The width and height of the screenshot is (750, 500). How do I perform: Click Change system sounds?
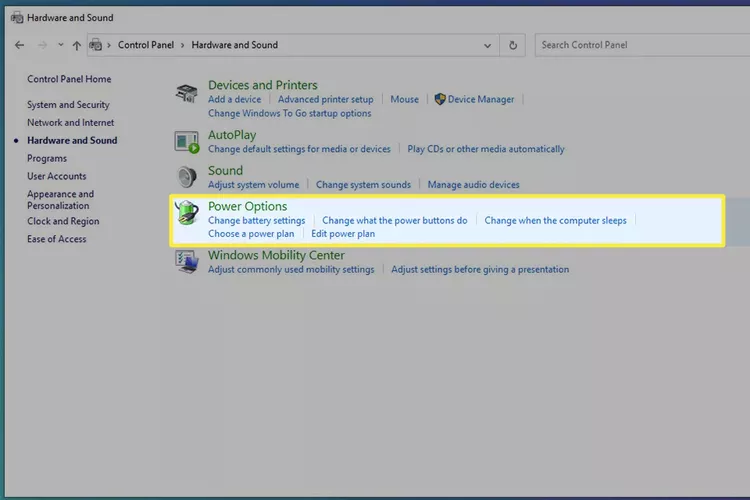tap(363, 185)
